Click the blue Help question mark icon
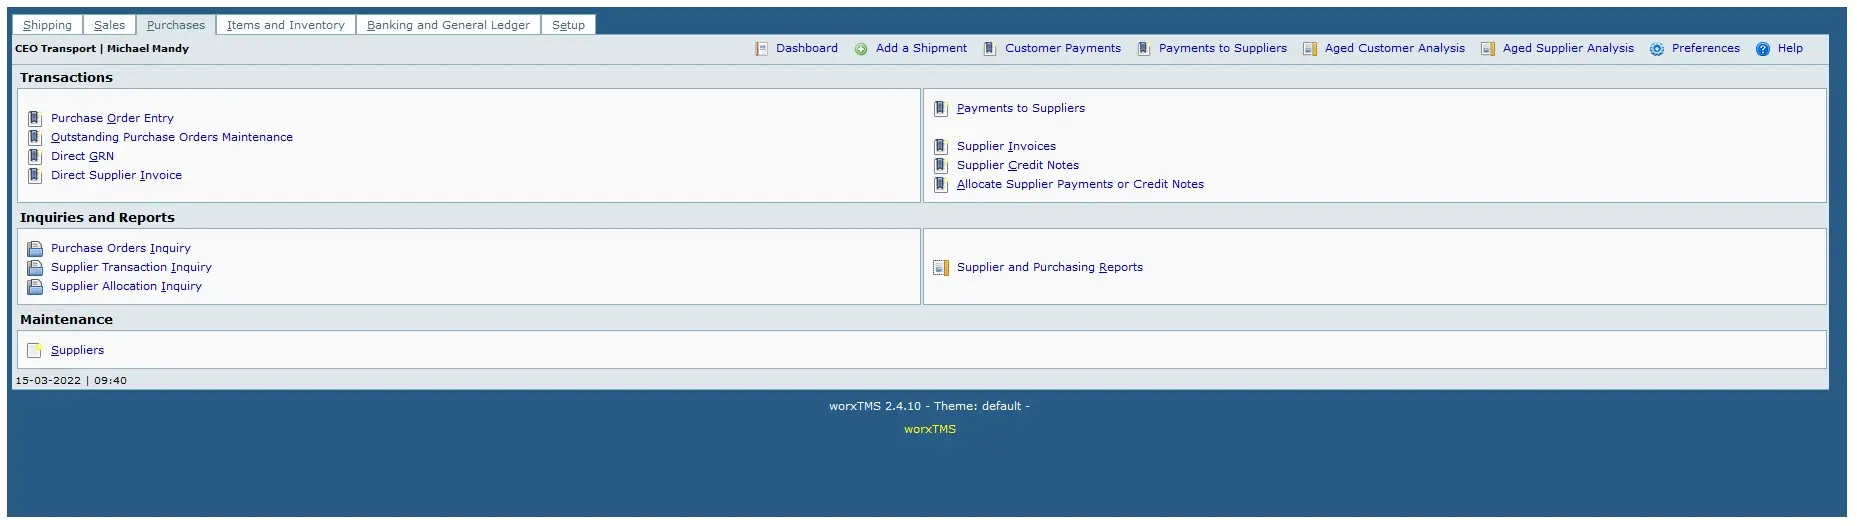 point(1763,49)
